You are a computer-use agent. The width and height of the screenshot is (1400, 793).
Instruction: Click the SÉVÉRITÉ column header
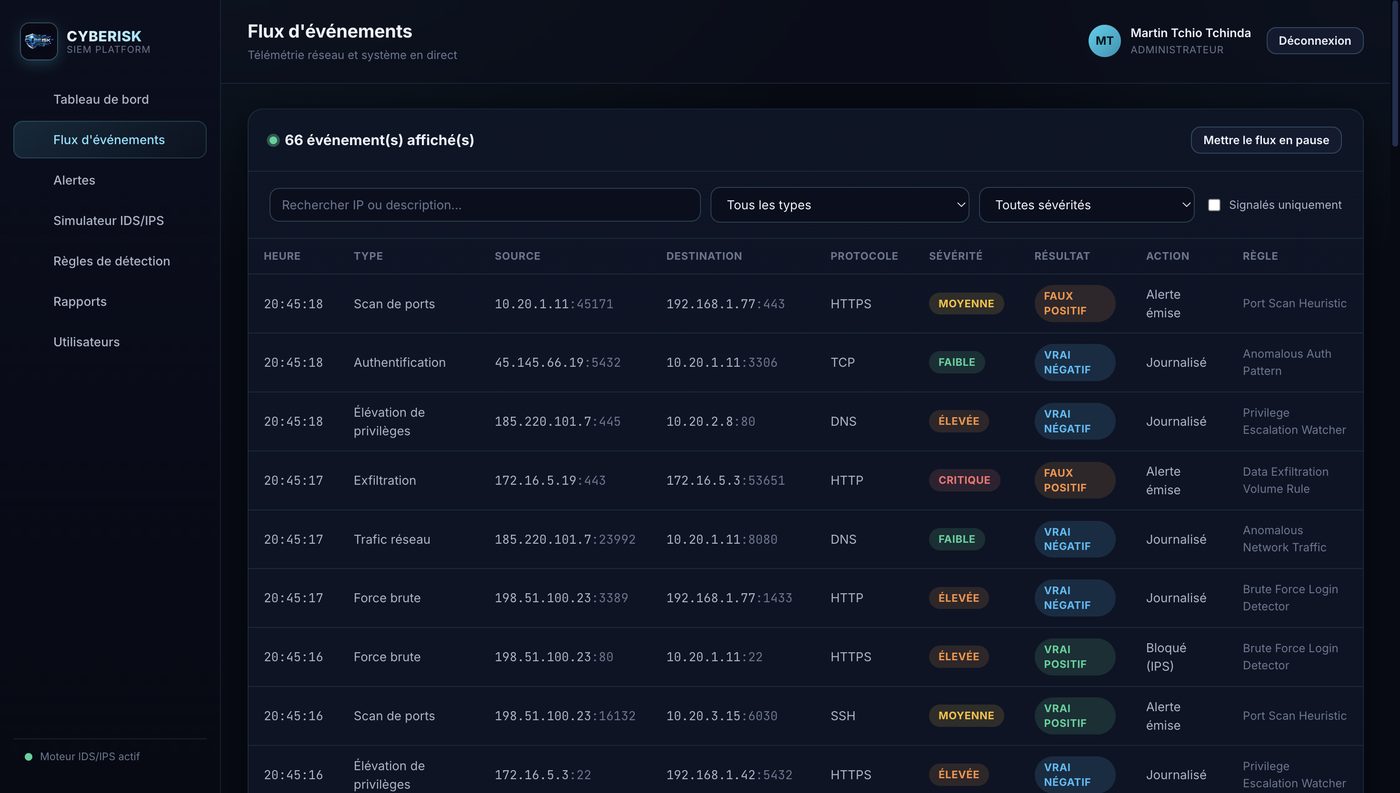(955, 256)
